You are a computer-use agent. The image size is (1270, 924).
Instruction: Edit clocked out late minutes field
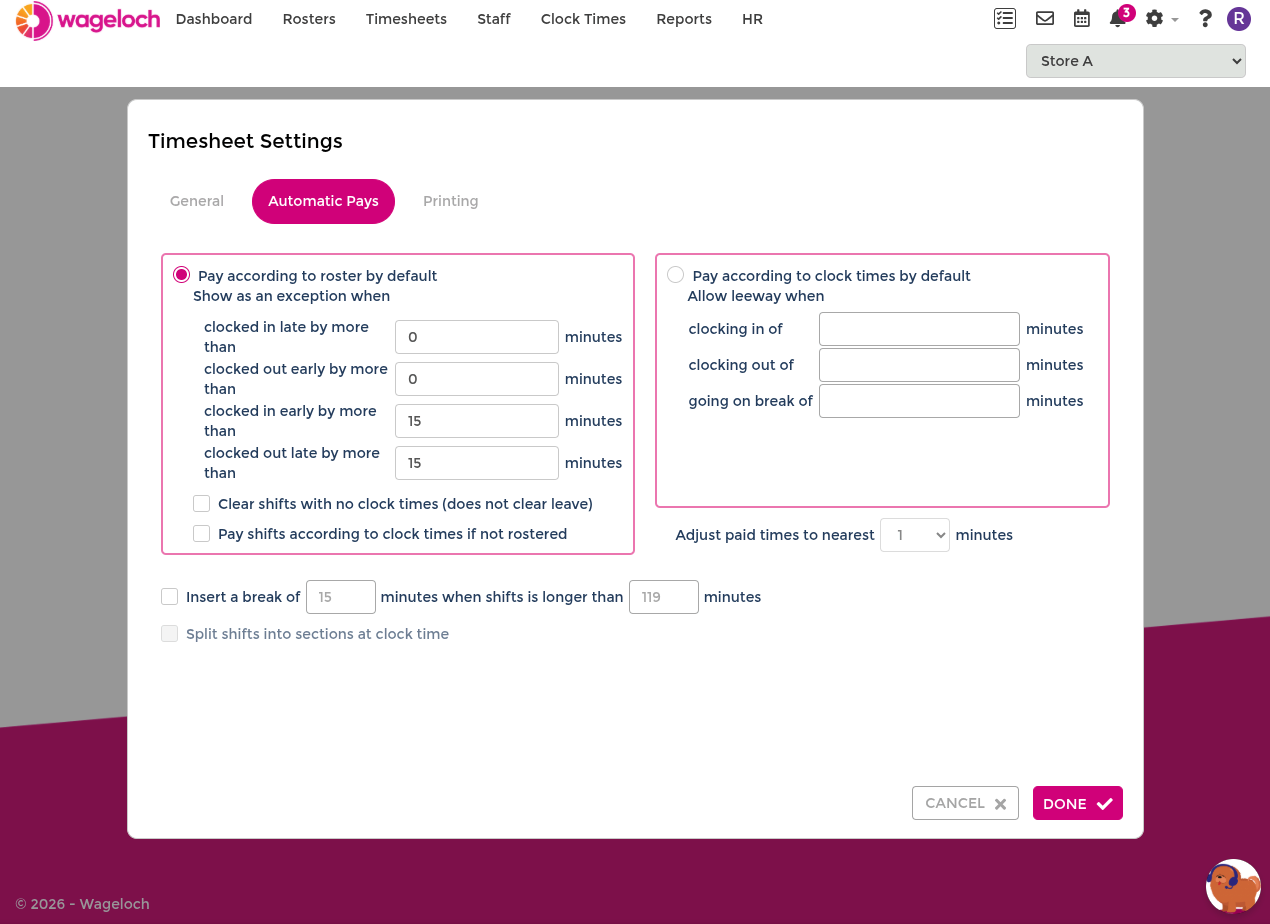point(477,463)
